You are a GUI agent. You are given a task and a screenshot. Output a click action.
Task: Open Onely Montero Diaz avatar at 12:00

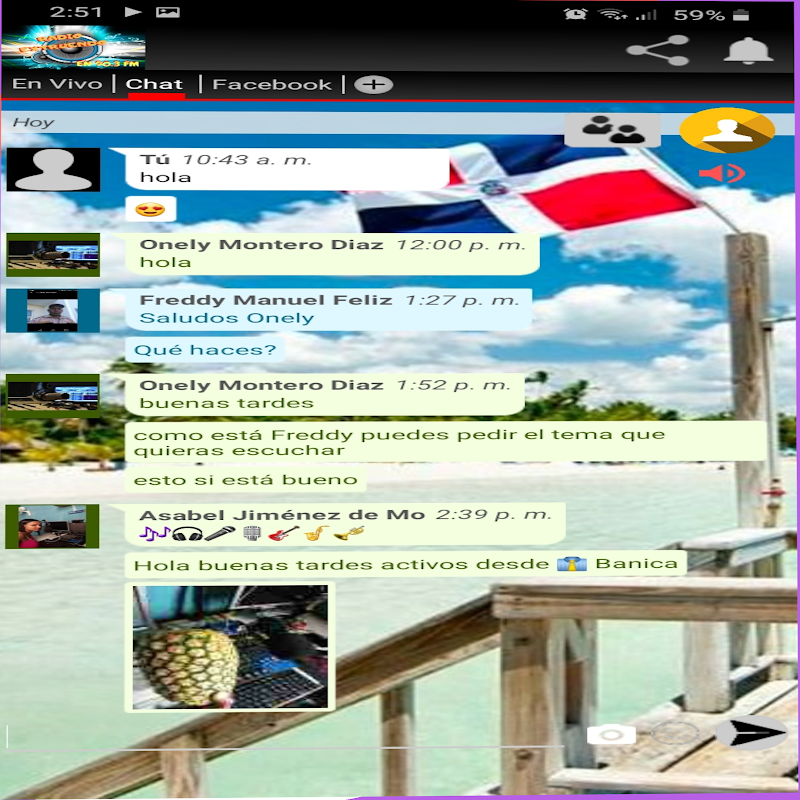point(53,255)
